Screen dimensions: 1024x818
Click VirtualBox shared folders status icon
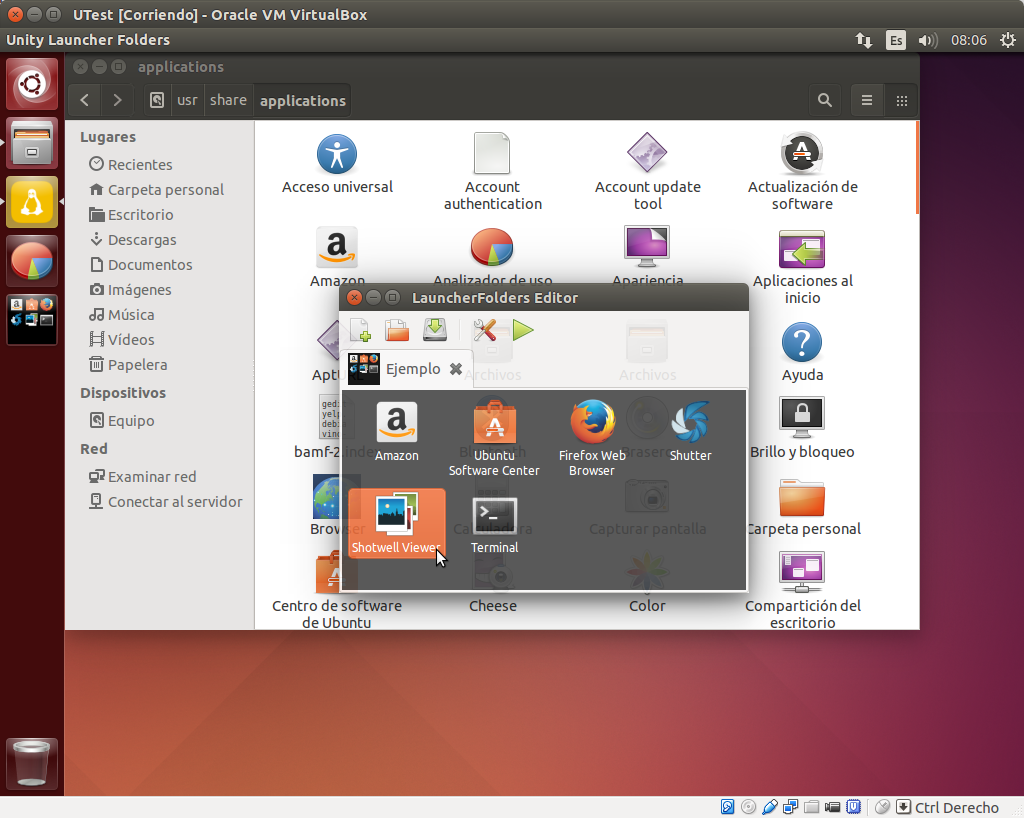point(812,808)
